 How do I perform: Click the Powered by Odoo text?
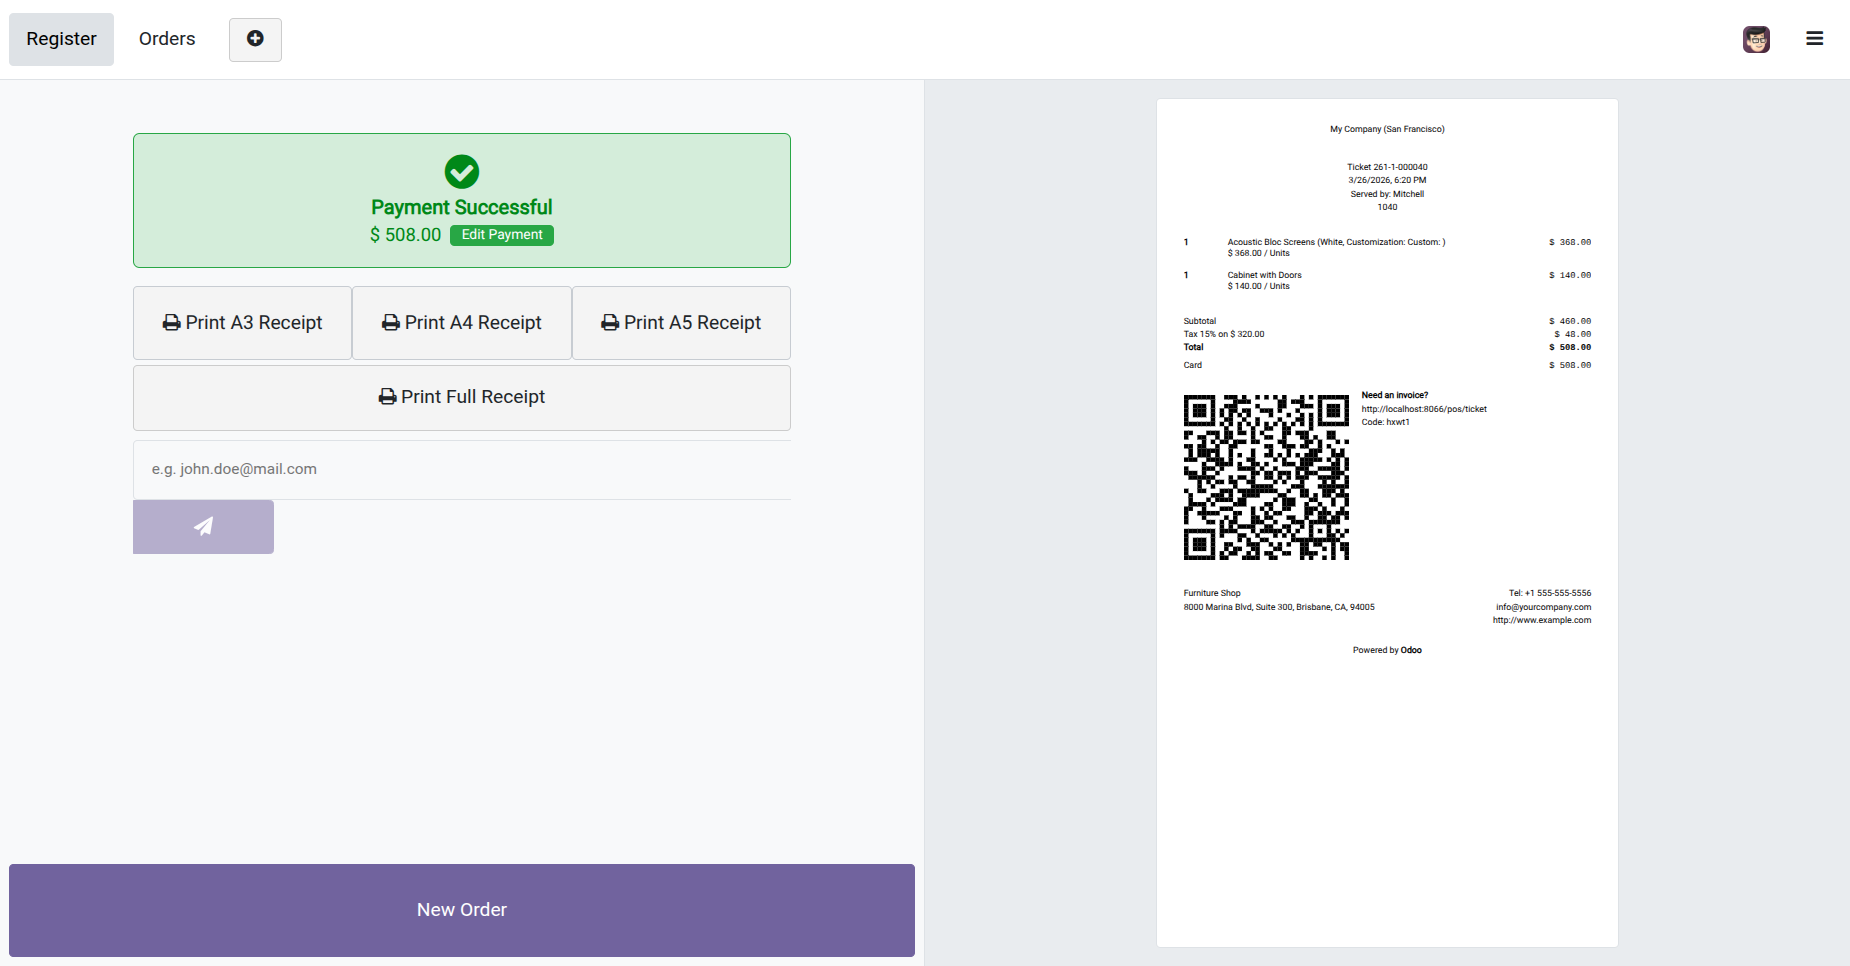click(x=1387, y=650)
